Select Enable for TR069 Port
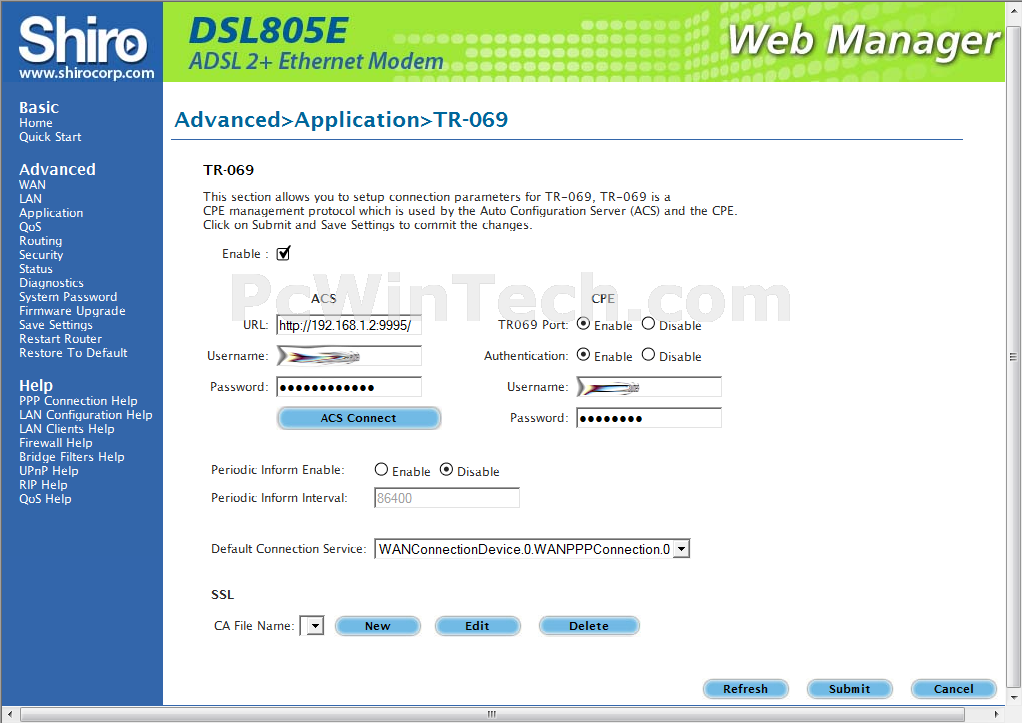Viewport: 1022px width, 723px height. pos(583,324)
